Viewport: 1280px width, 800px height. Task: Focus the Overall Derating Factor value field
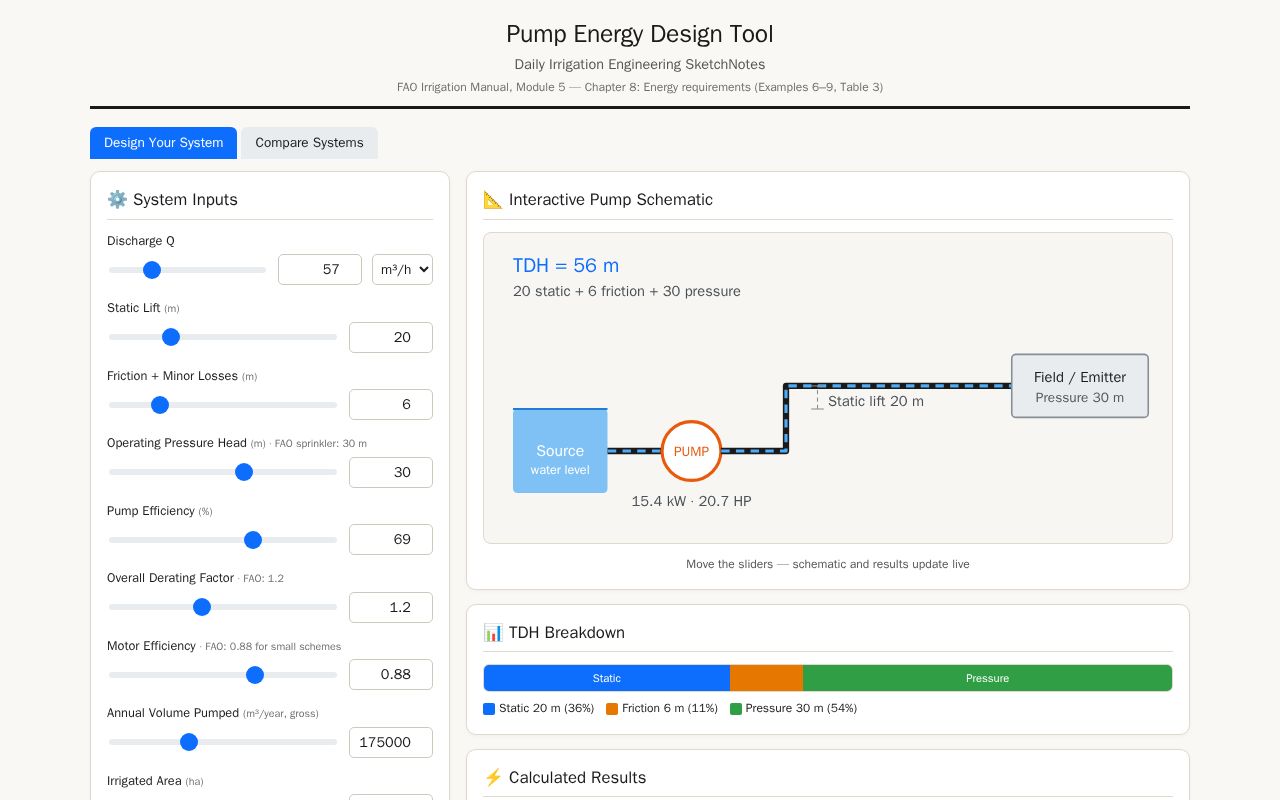click(x=391, y=607)
